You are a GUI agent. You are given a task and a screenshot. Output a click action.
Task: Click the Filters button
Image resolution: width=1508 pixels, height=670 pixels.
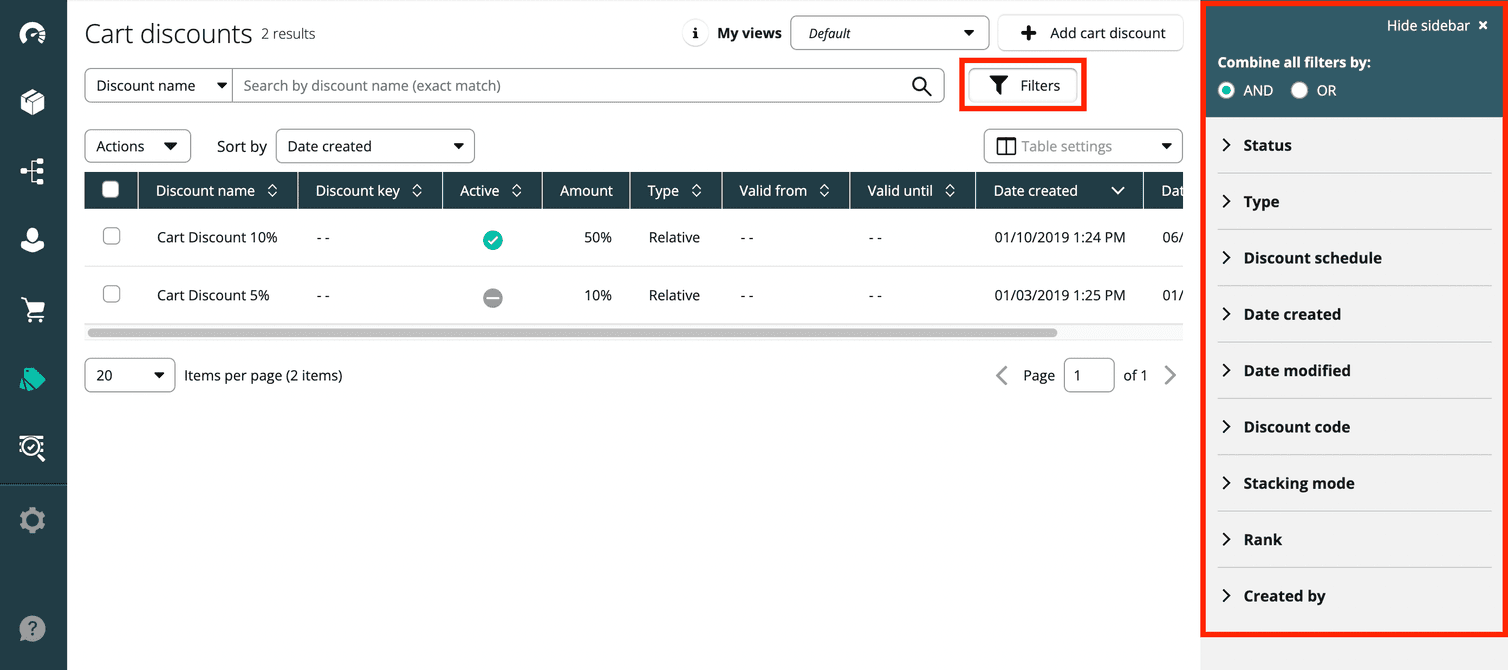(x=1023, y=86)
